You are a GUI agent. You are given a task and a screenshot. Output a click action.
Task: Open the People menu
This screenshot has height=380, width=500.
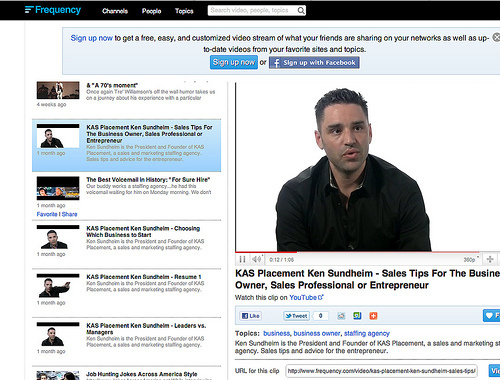(151, 11)
